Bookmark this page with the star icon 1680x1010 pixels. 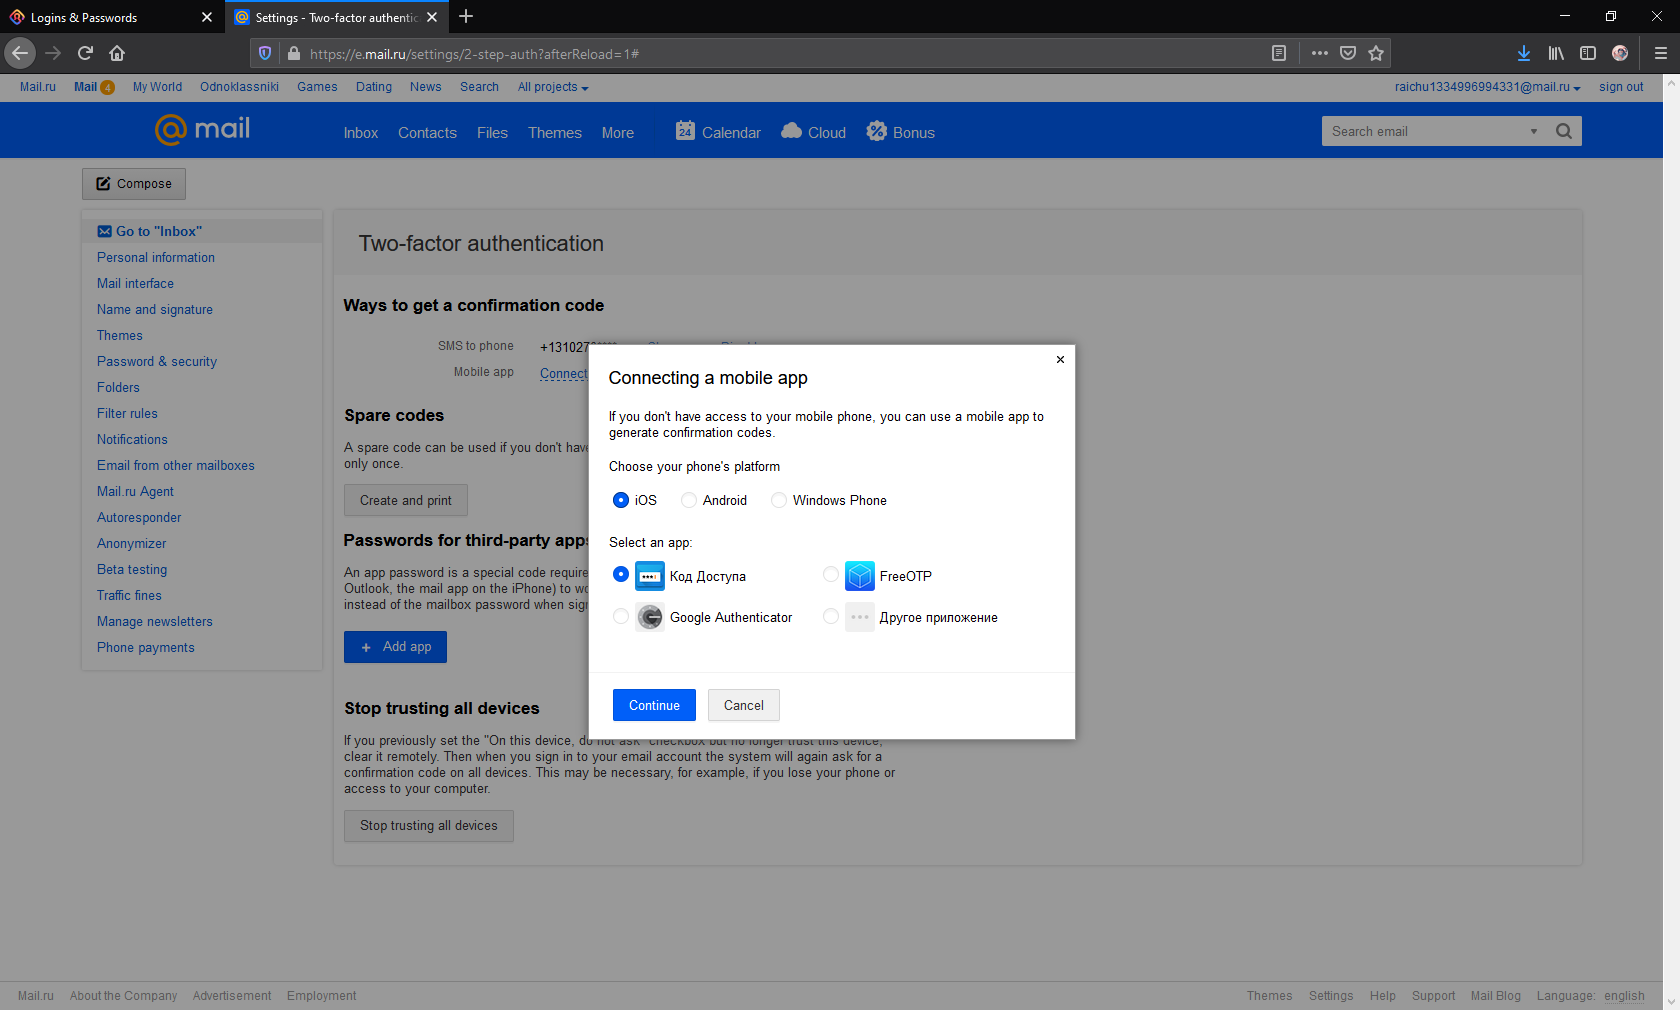pos(1376,53)
